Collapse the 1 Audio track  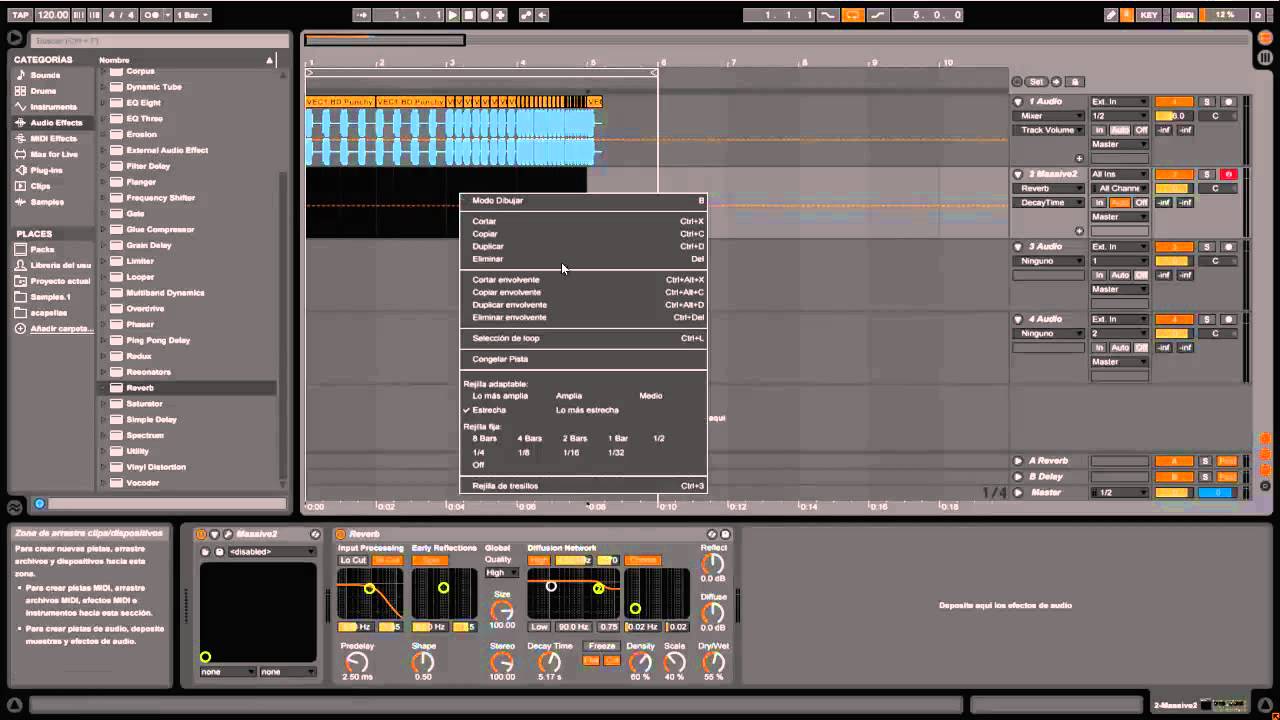point(1018,102)
